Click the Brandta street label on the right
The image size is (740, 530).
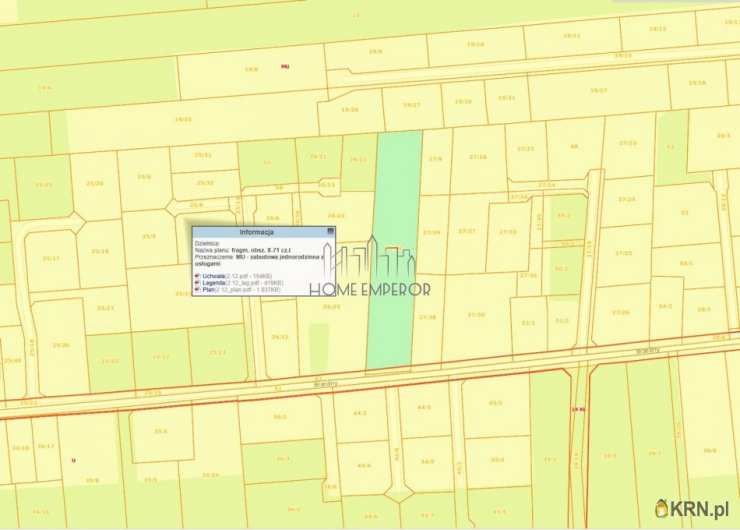point(648,351)
